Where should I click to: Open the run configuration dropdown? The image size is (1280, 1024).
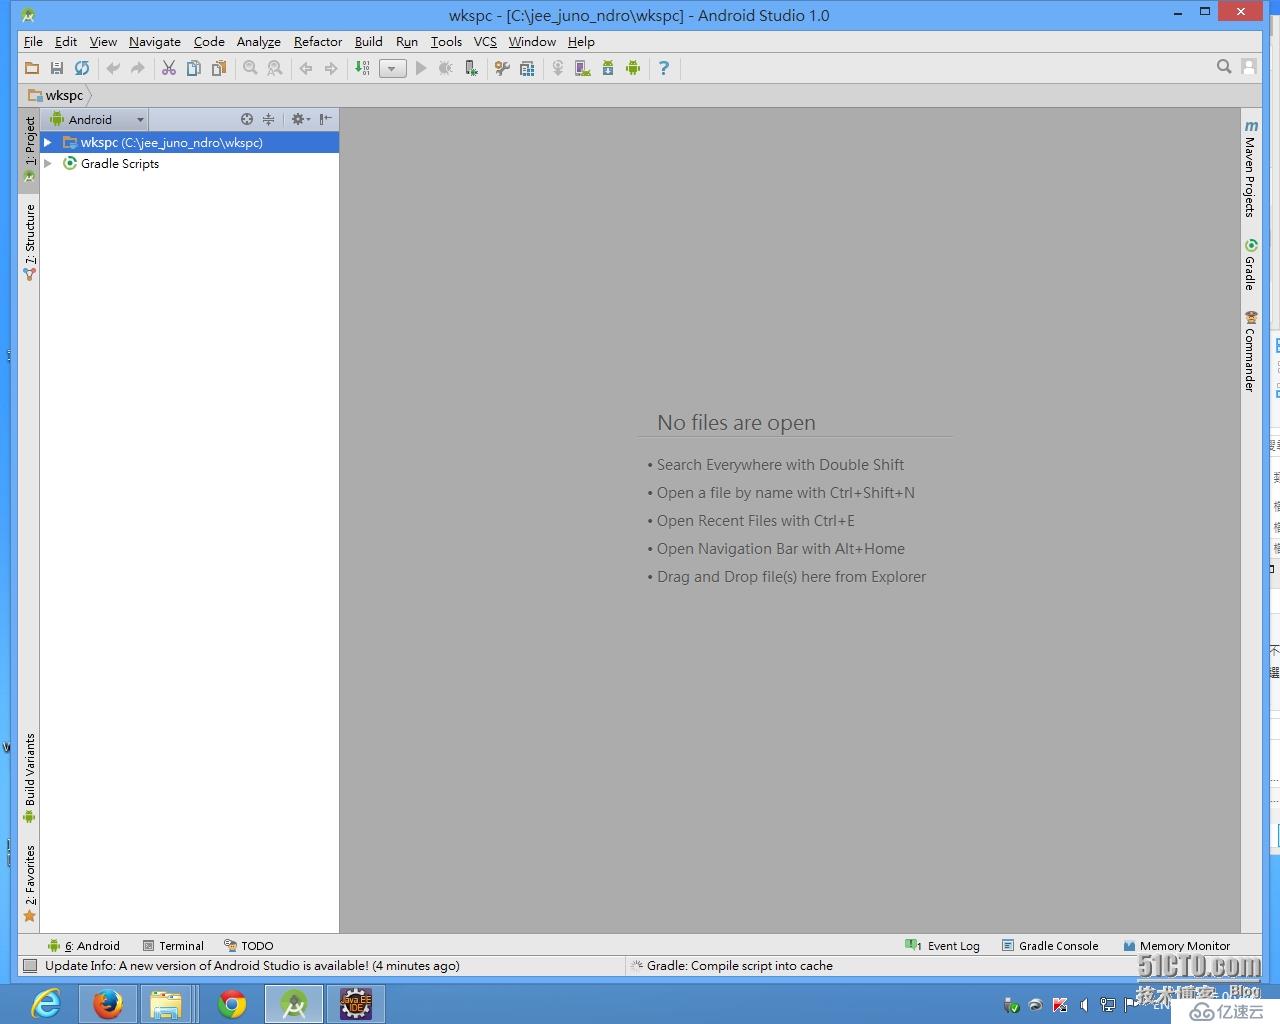tap(393, 68)
